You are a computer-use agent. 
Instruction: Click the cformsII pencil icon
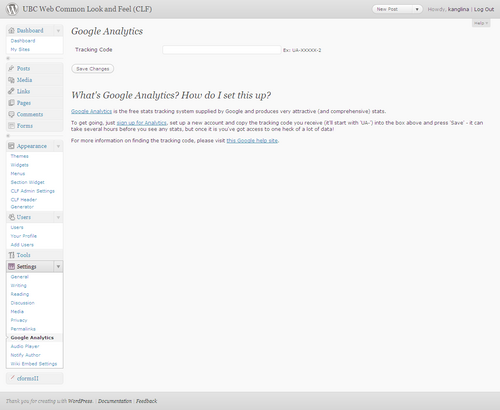pos(12,378)
